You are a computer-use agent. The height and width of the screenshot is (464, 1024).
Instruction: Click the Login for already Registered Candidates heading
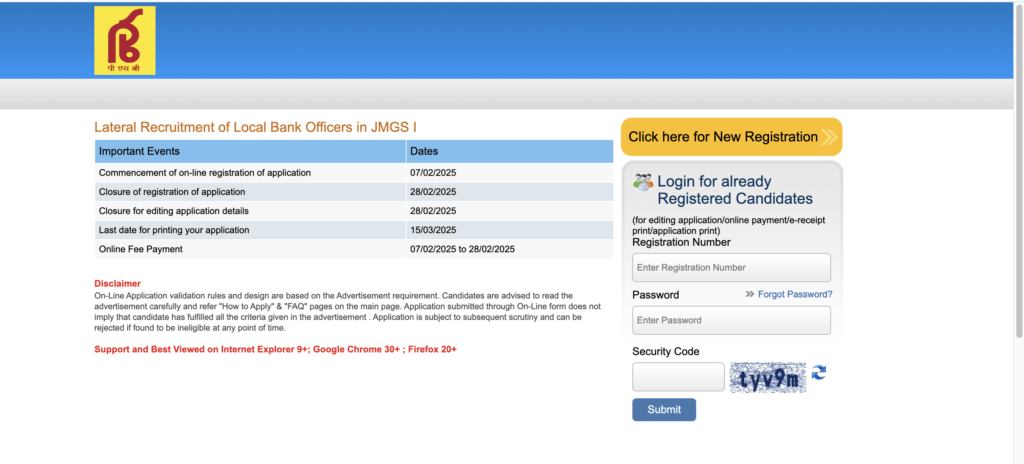click(x=735, y=190)
